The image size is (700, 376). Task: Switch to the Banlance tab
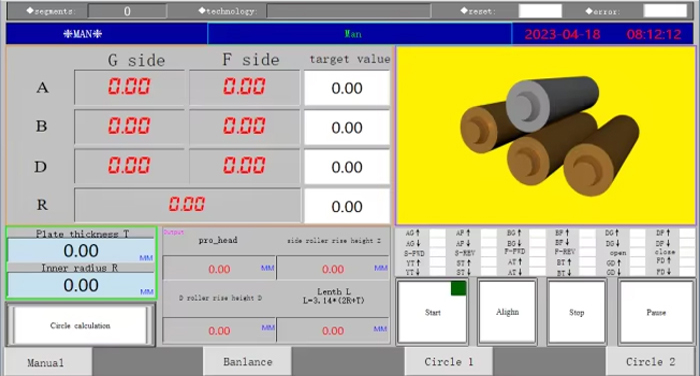(248, 361)
